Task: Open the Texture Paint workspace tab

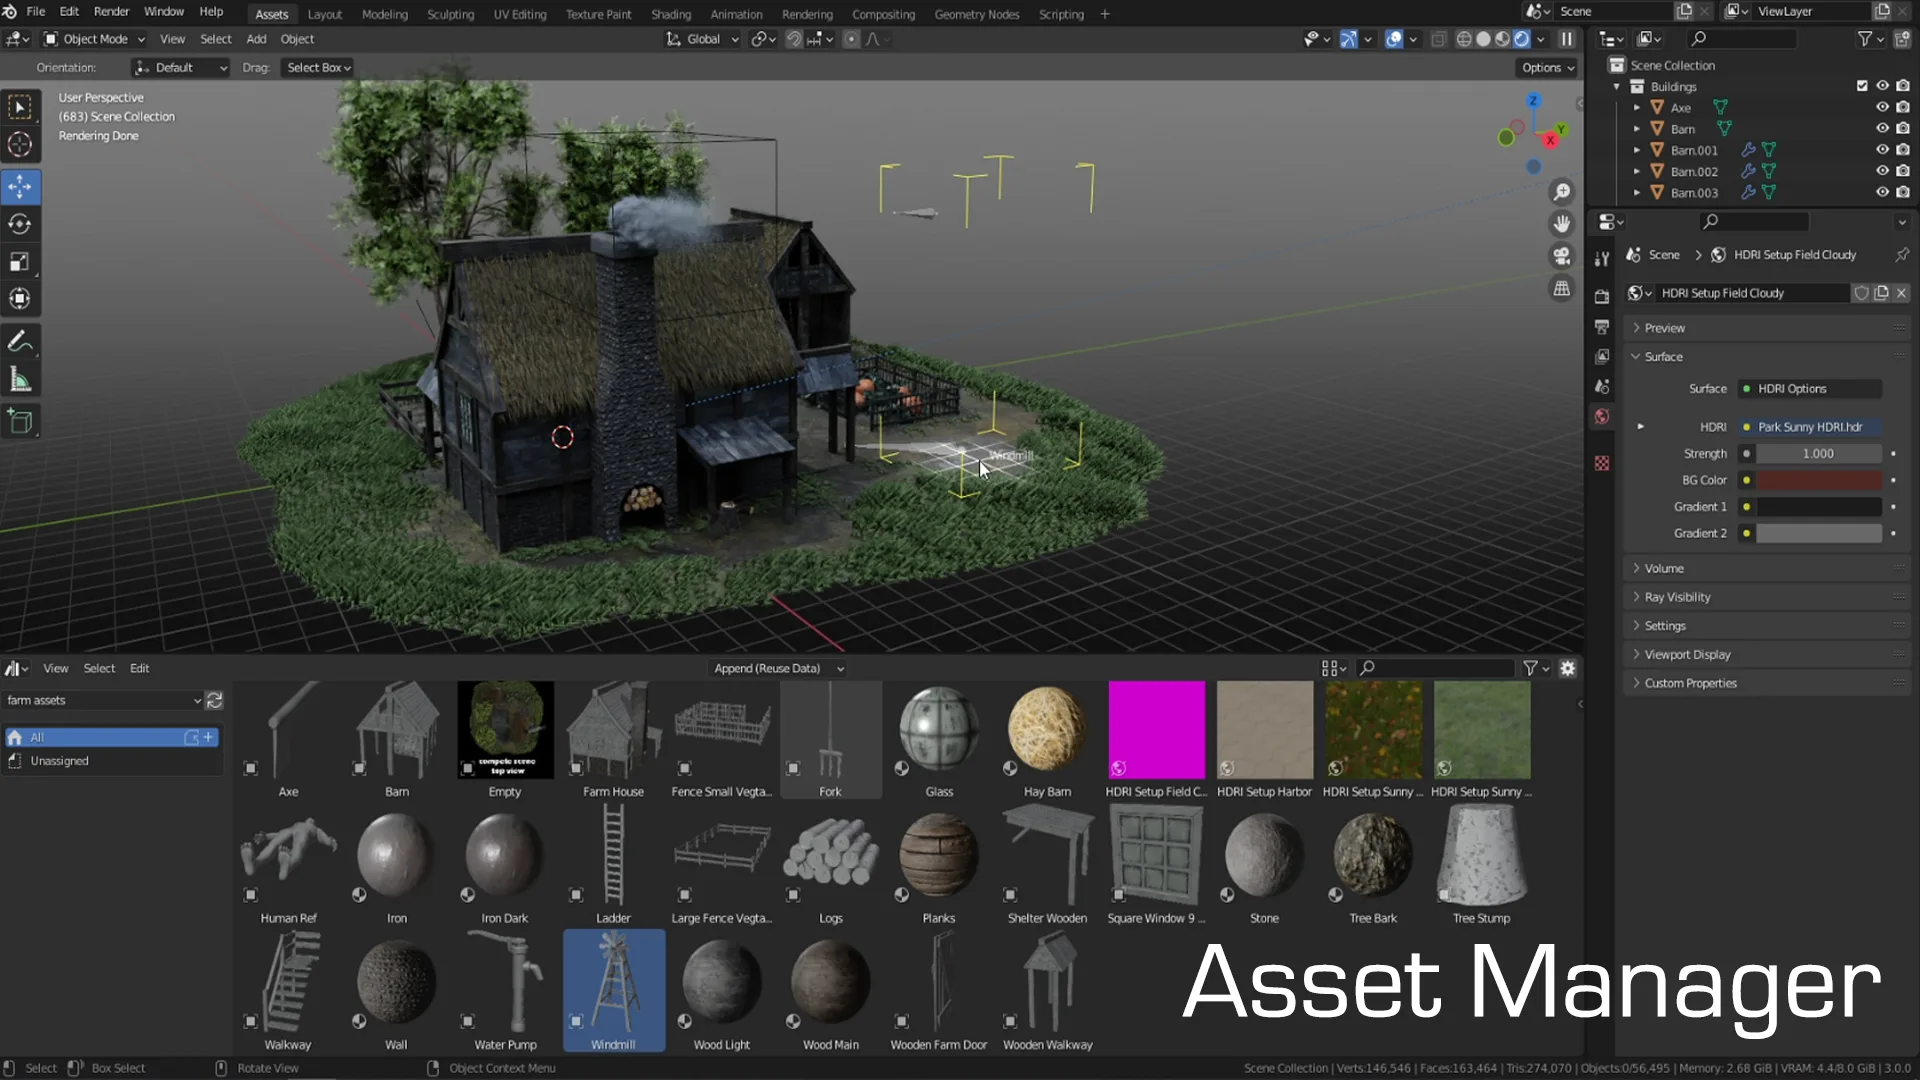Action: (x=599, y=13)
